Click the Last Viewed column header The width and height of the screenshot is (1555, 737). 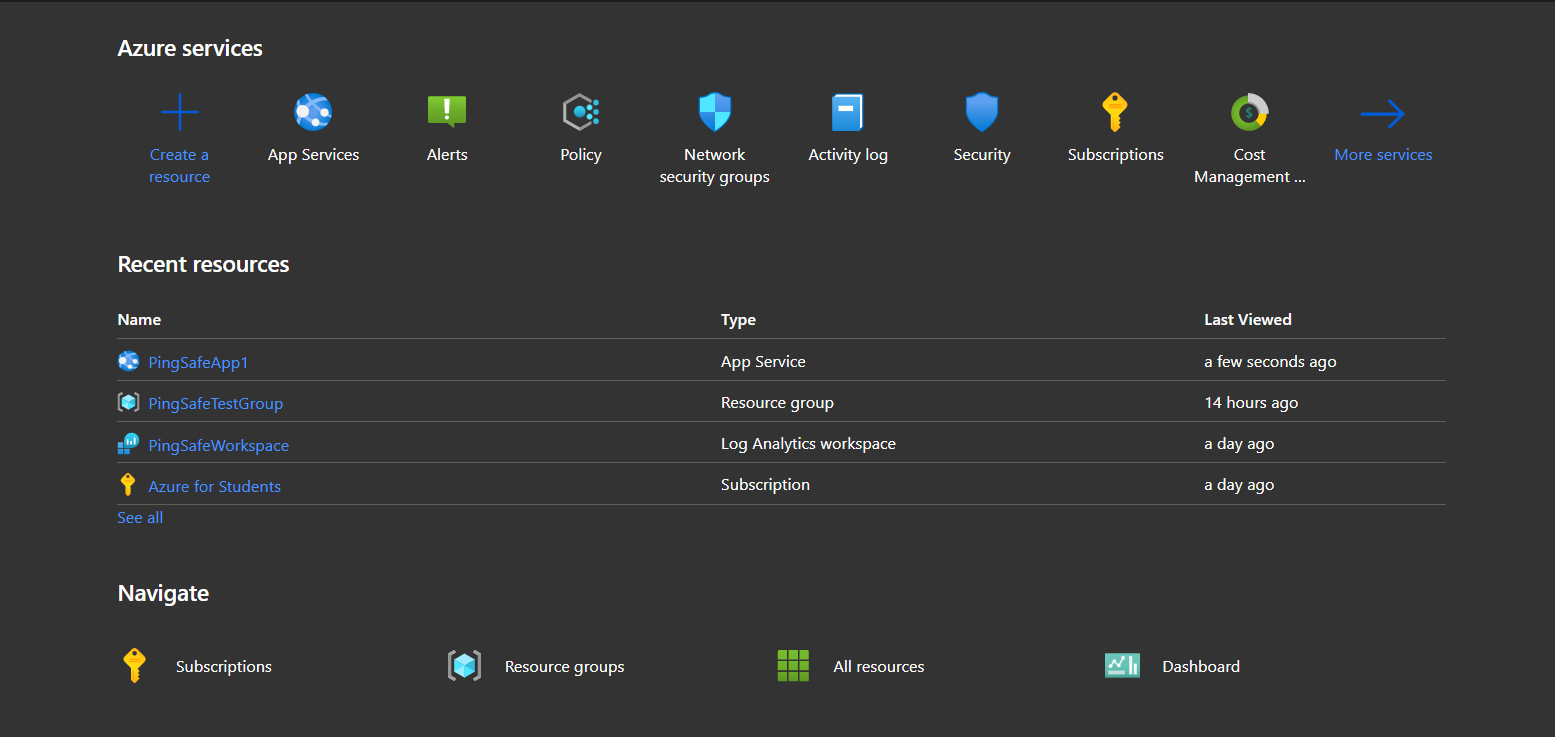point(1247,320)
